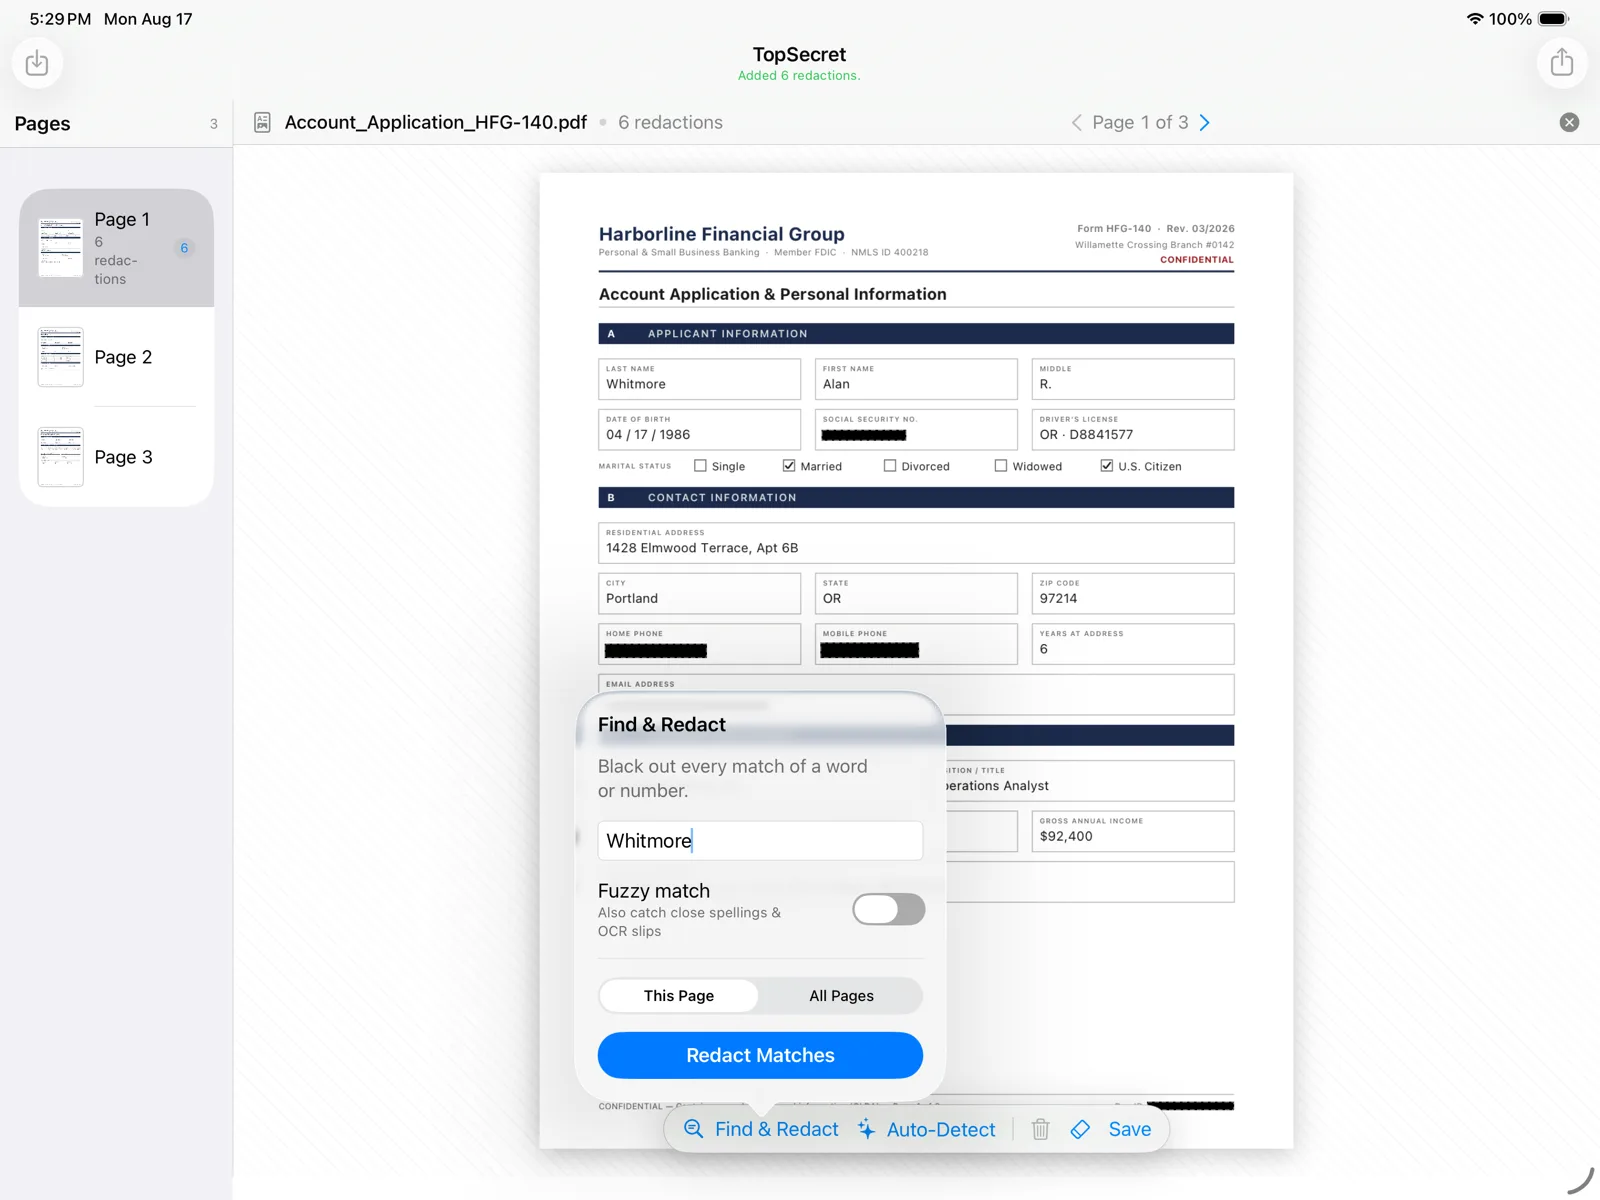Open Page 3 in sidebar

click(x=116, y=457)
